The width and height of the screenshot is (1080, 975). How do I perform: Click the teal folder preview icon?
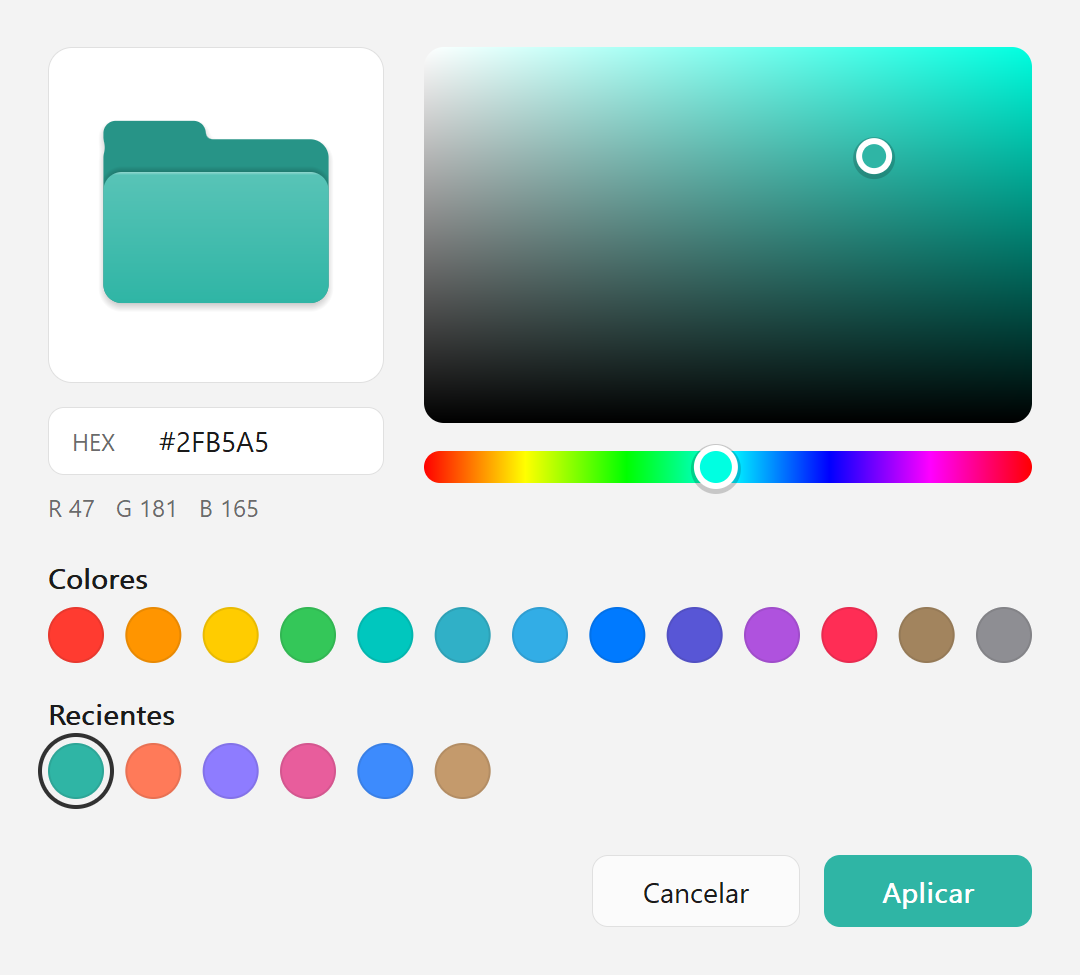[216, 212]
